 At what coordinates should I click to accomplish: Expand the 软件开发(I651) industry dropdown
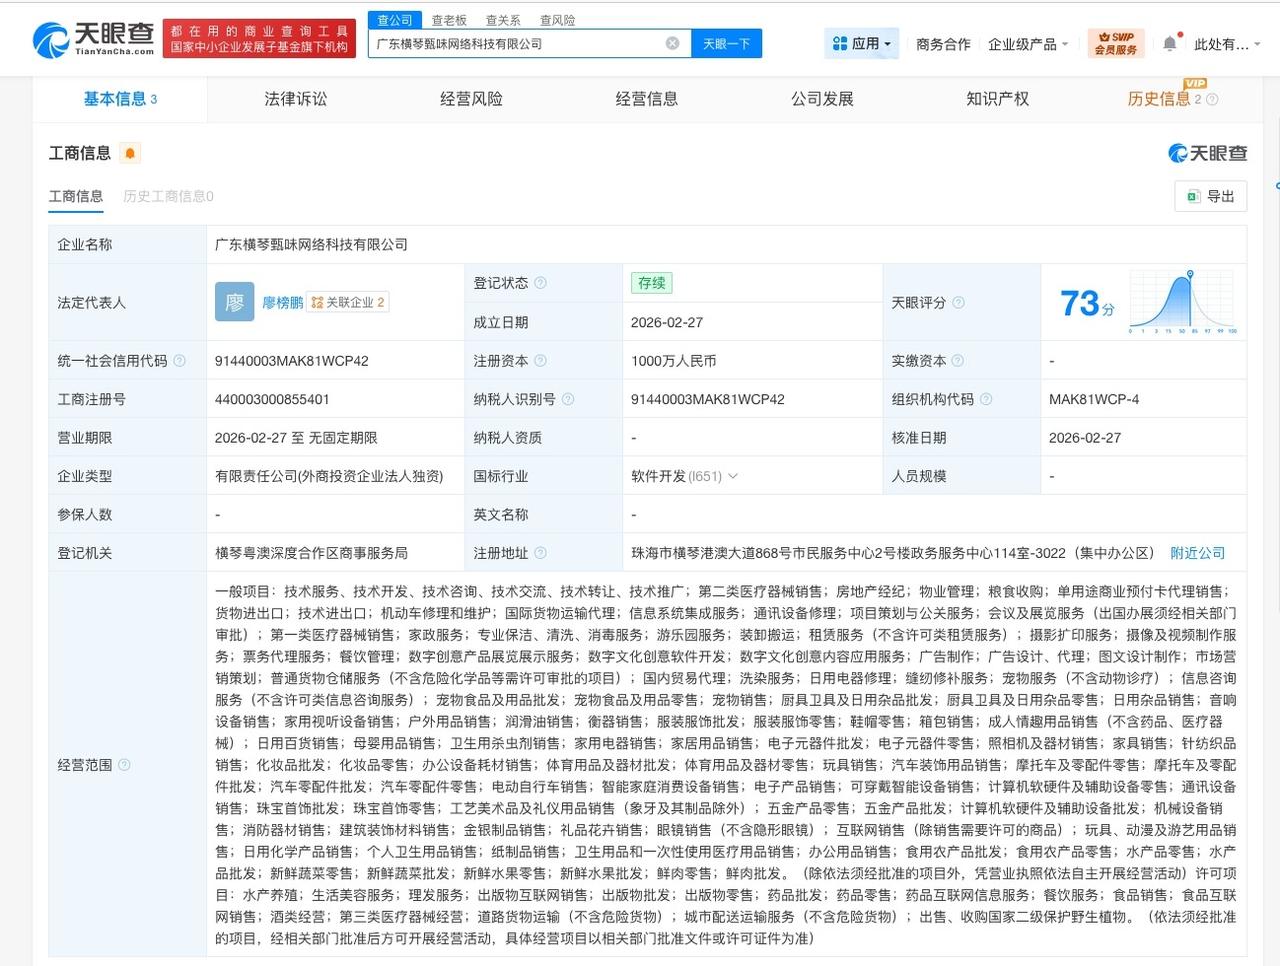(733, 476)
